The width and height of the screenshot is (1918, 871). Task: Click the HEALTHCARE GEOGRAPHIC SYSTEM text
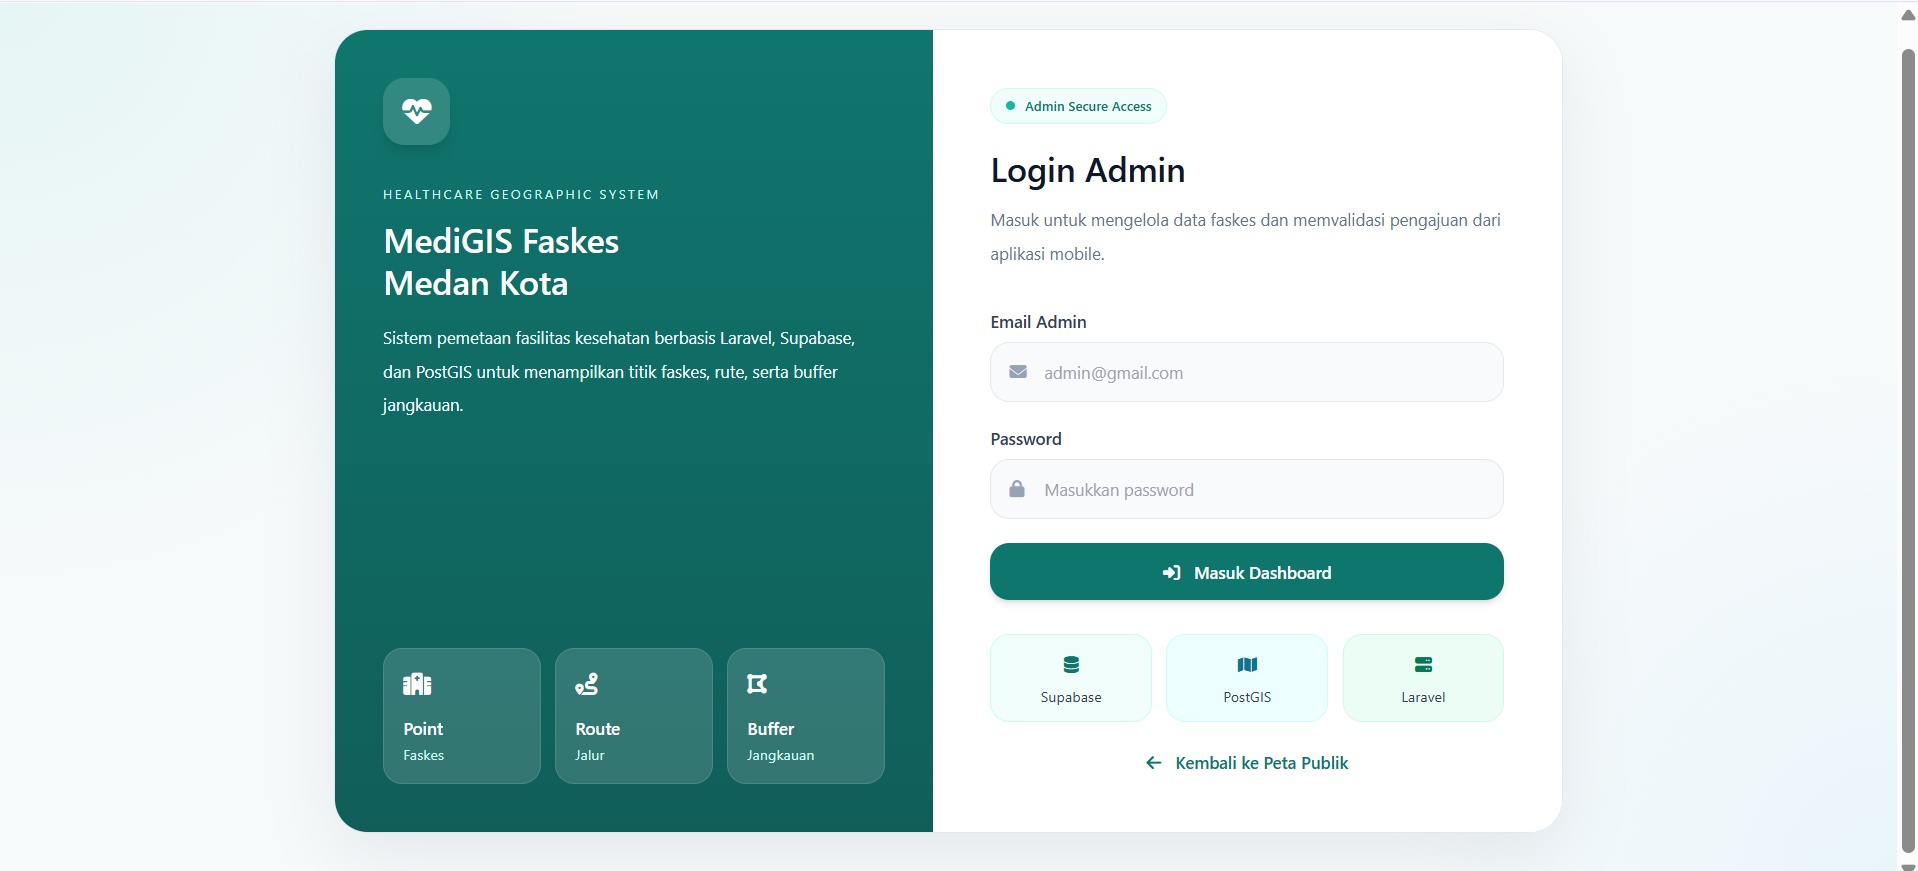tap(521, 195)
